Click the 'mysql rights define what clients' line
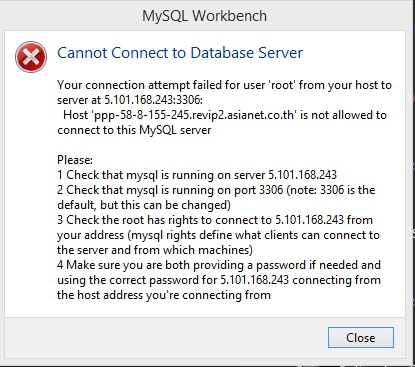 point(218,235)
